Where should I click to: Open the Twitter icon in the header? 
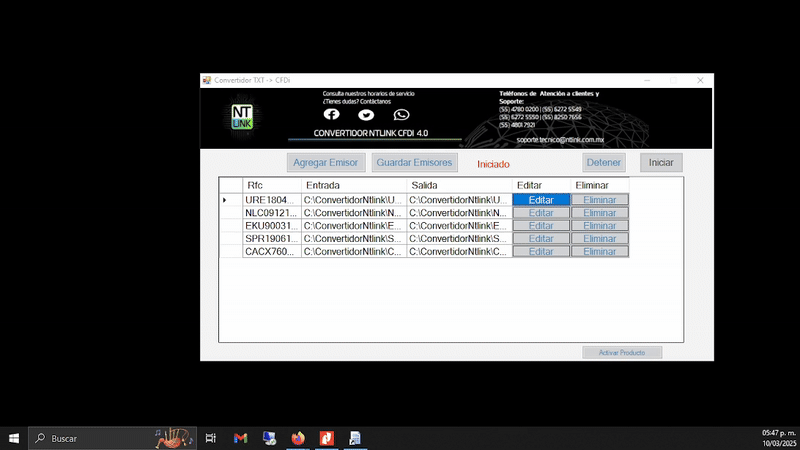(x=366, y=115)
